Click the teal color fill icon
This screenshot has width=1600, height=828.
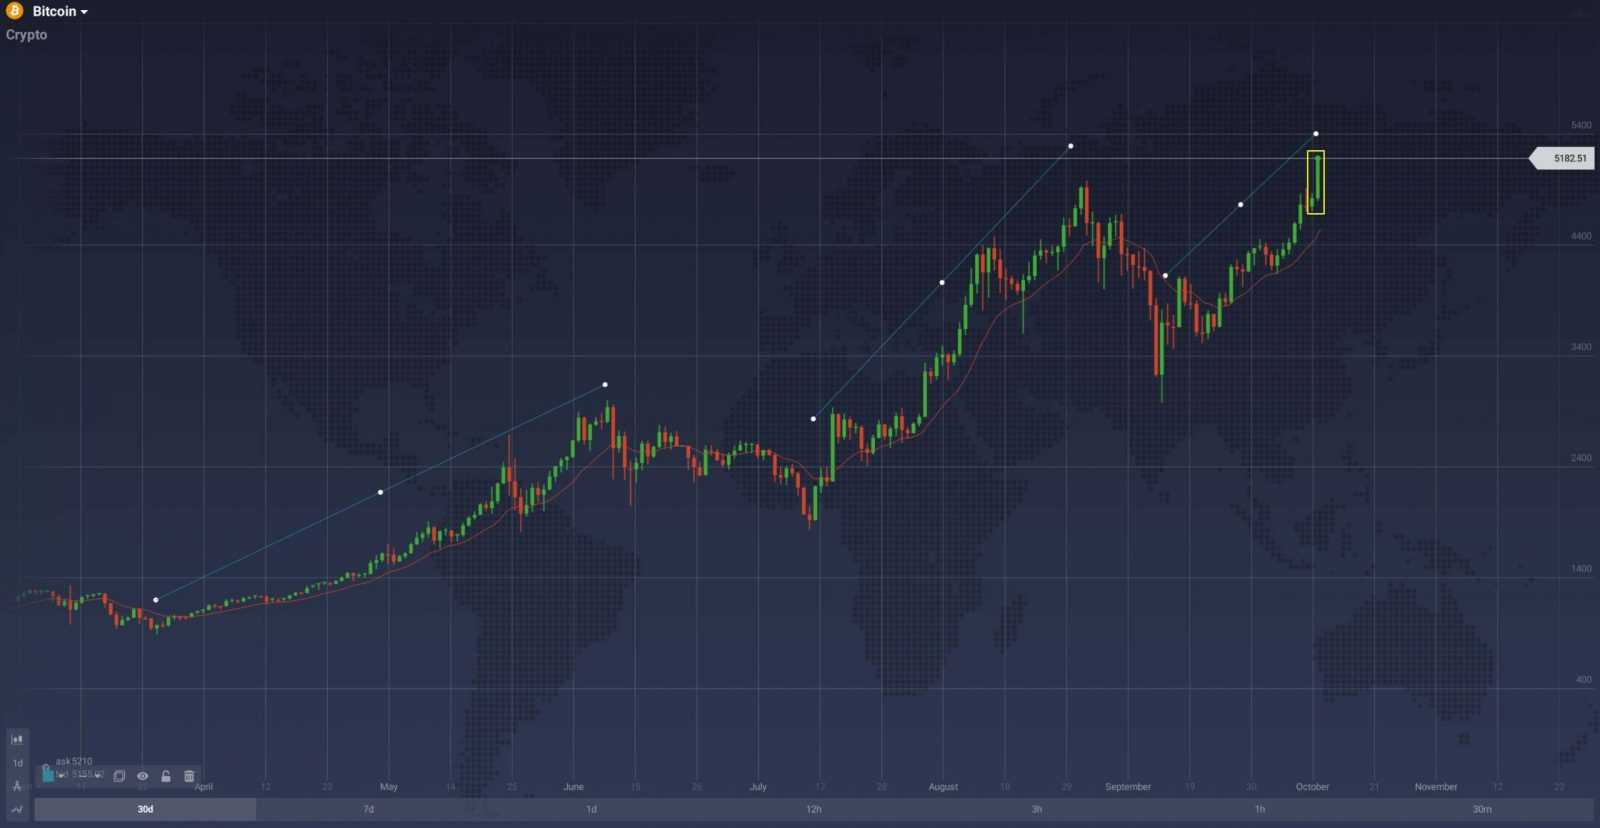click(x=48, y=773)
